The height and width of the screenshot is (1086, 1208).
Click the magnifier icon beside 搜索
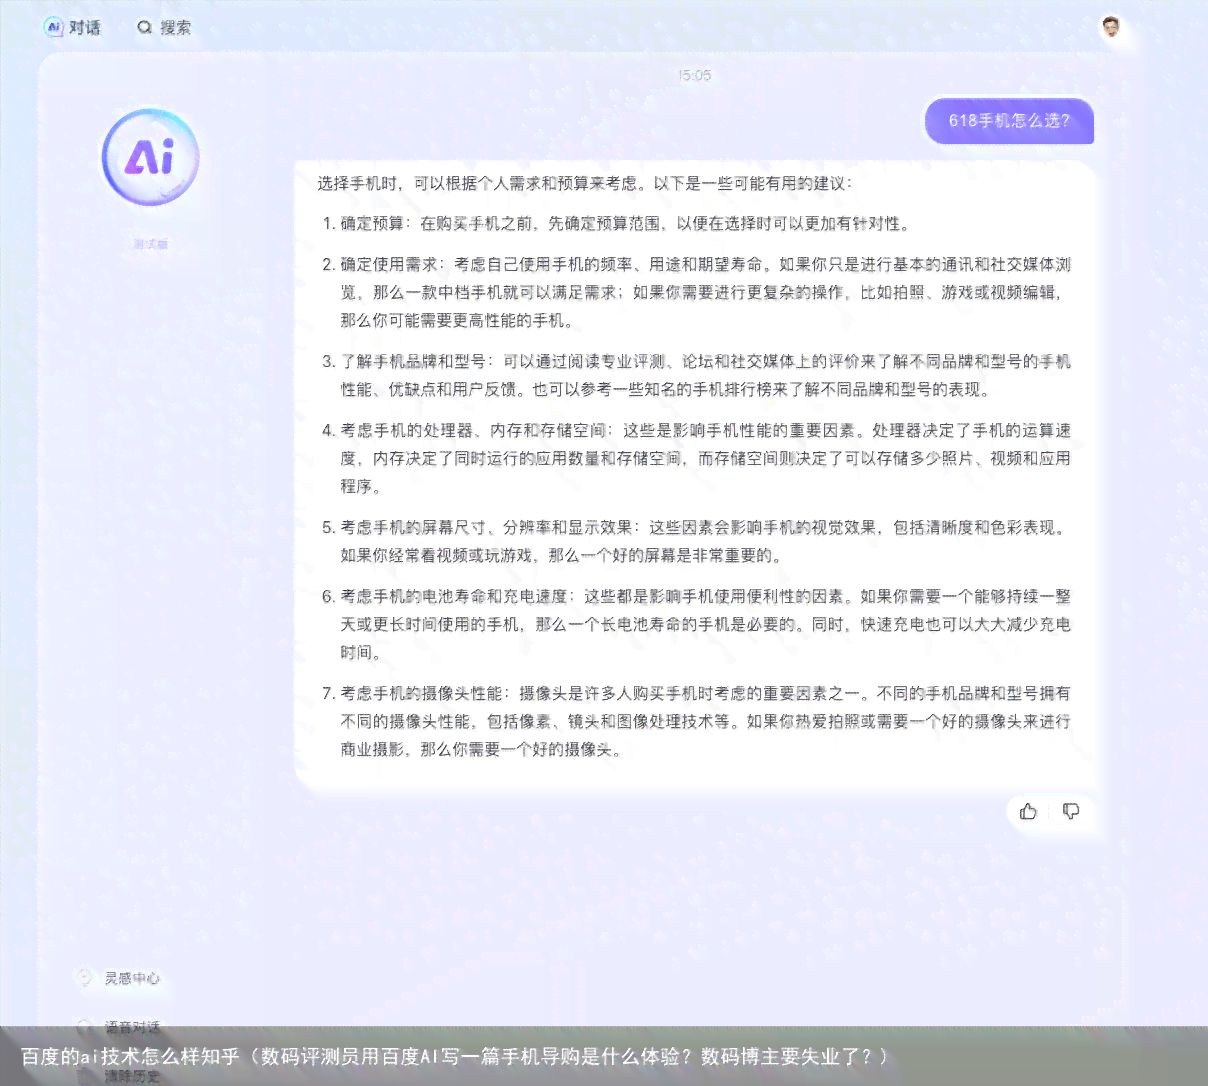[145, 27]
